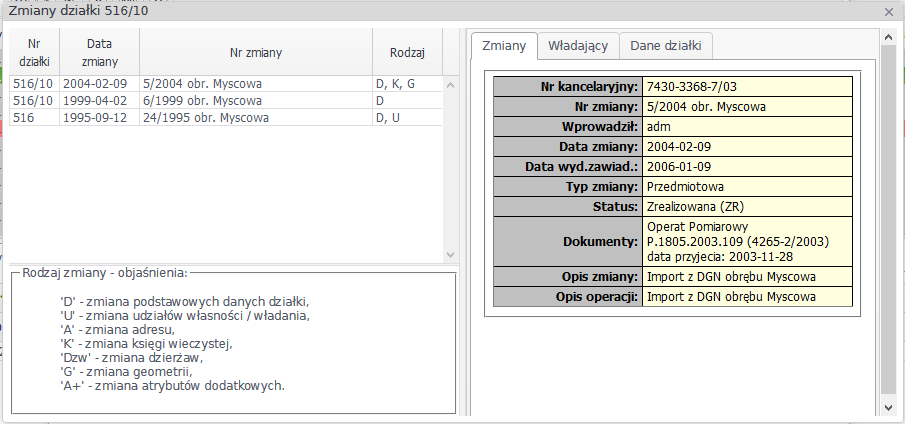Click the details panel scroll down arrow
Image resolution: width=905 pixels, height=424 pixels.
pos(889,408)
